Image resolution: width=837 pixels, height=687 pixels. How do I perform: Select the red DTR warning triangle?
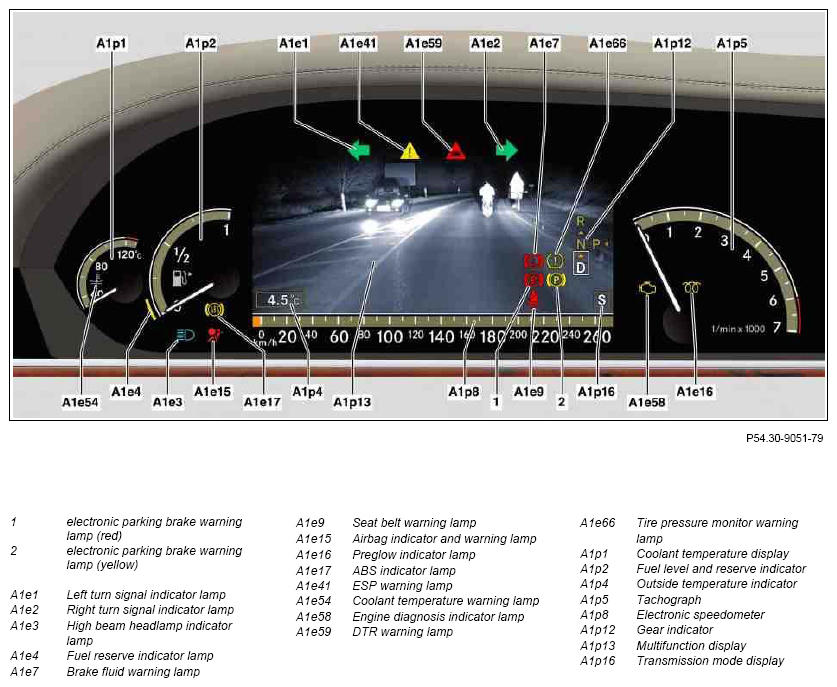click(456, 151)
